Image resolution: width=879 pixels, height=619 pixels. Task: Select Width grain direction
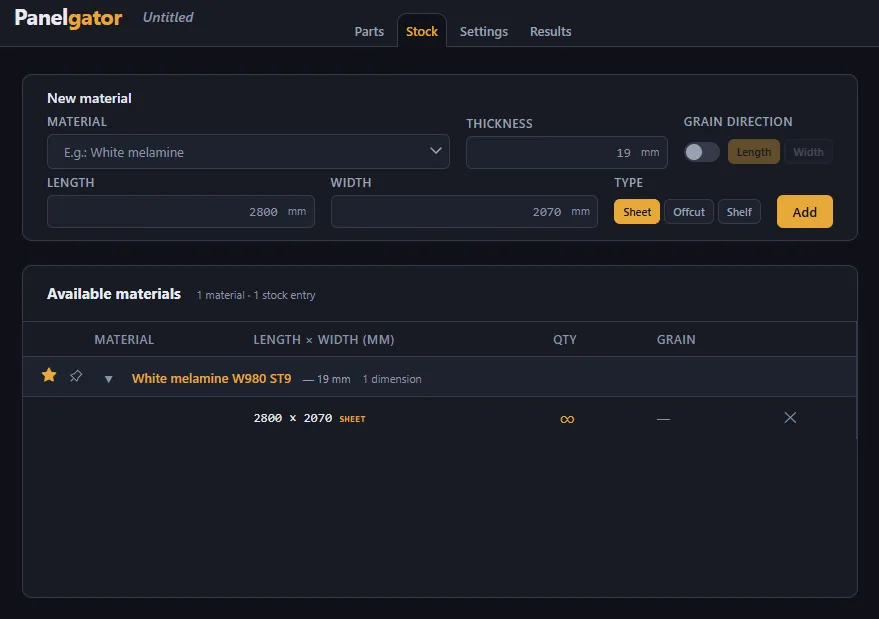(x=808, y=152)
